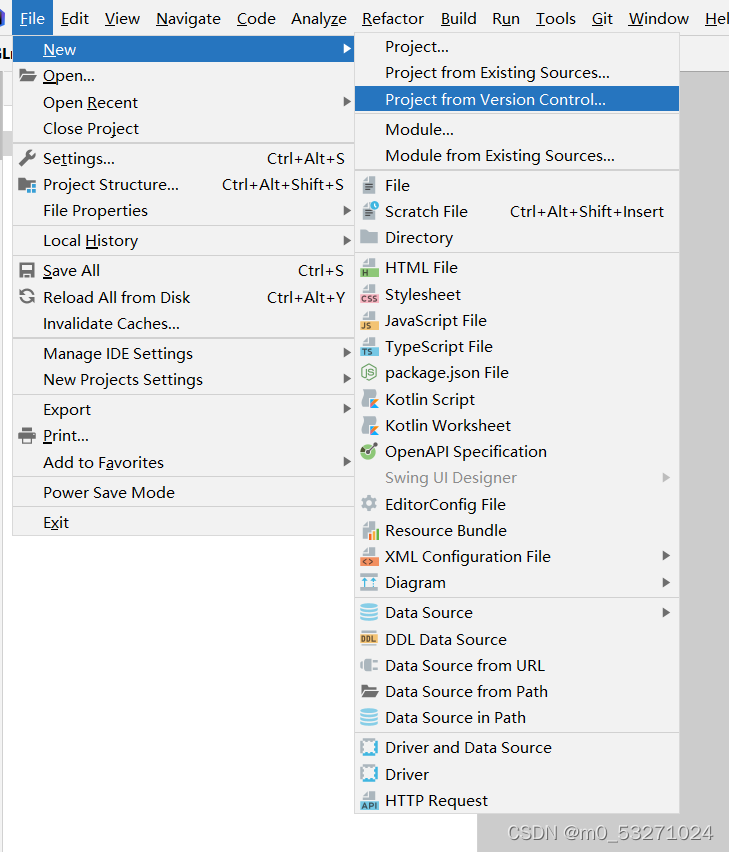Toggle Power Save Mode

[x=183, y=492]
